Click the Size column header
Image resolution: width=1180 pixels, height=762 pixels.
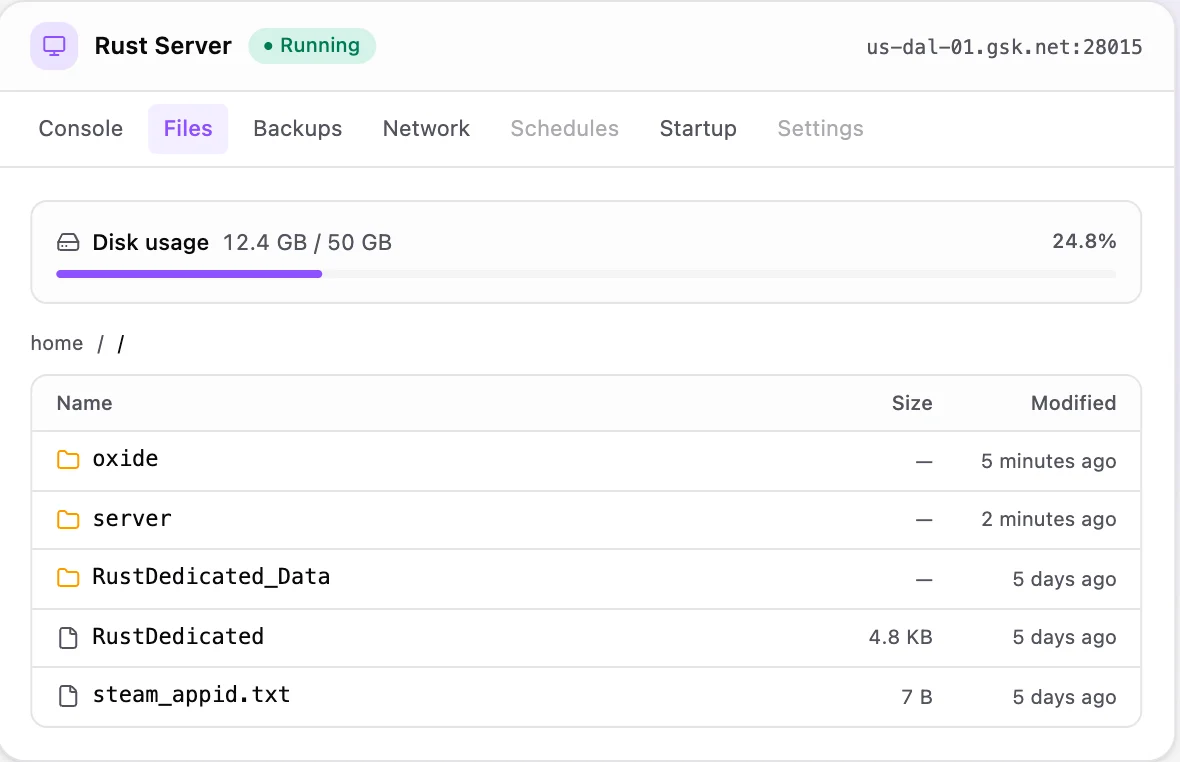(x=912, y=403)
